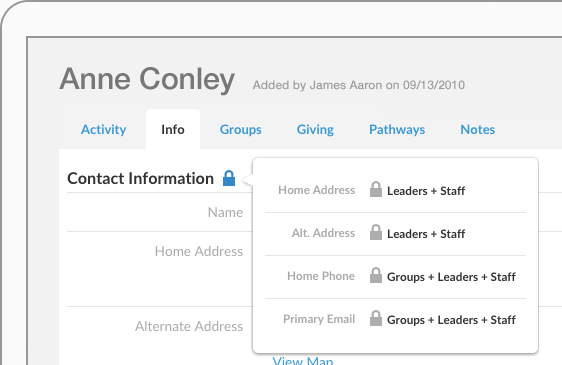Screen dimensions: 562x365
Task: Click the lock icon beside Alt. Address
Action: pos(376,232)
